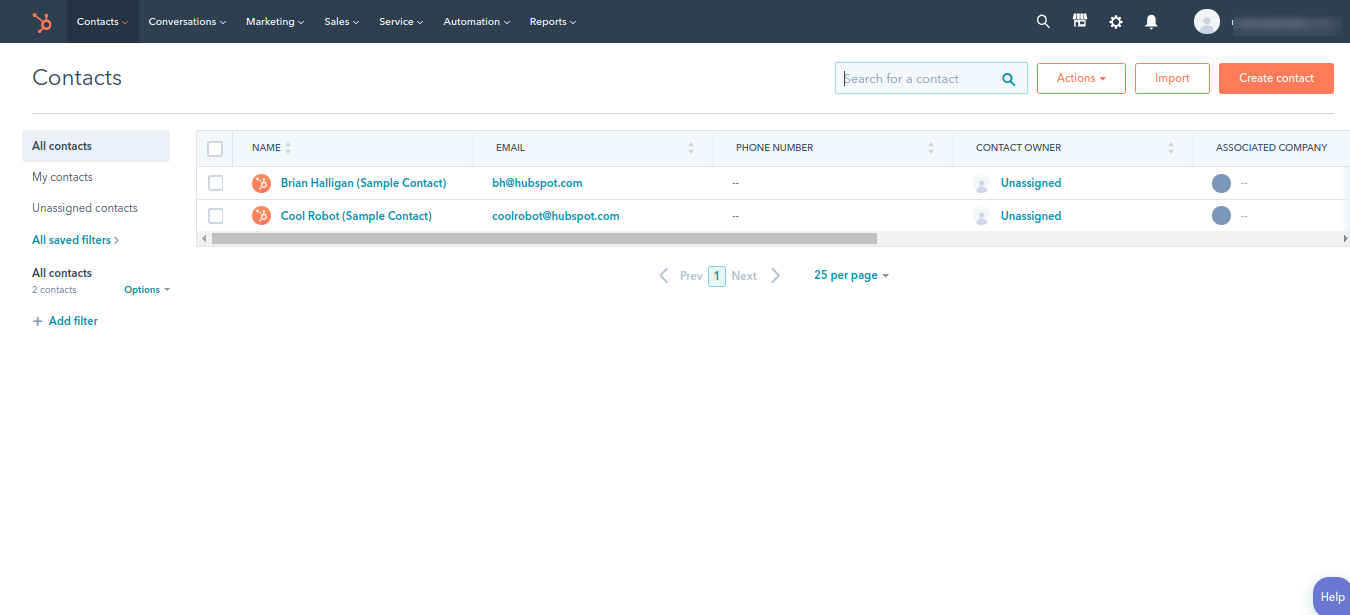Check the row checkbox for Brian Halligan
This screenshot has height=615, width=1350.
click(x=215, y=183)
